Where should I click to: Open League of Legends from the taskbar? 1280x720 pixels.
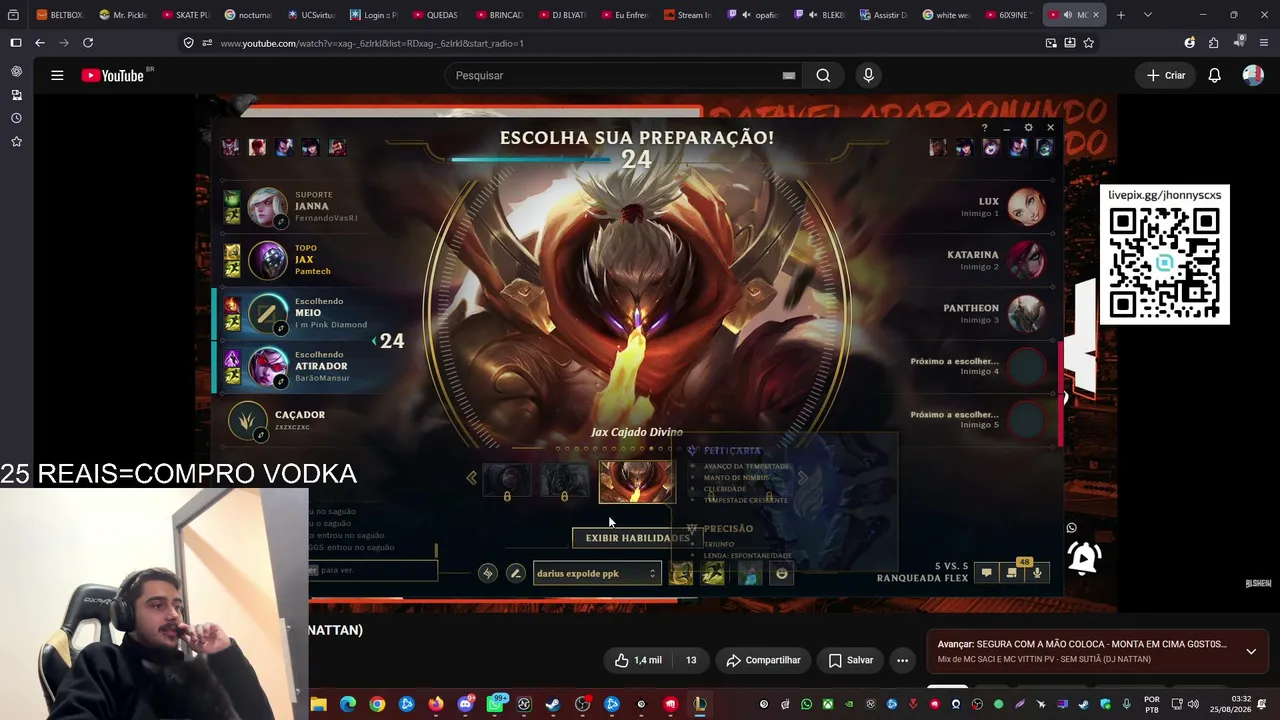700,704
